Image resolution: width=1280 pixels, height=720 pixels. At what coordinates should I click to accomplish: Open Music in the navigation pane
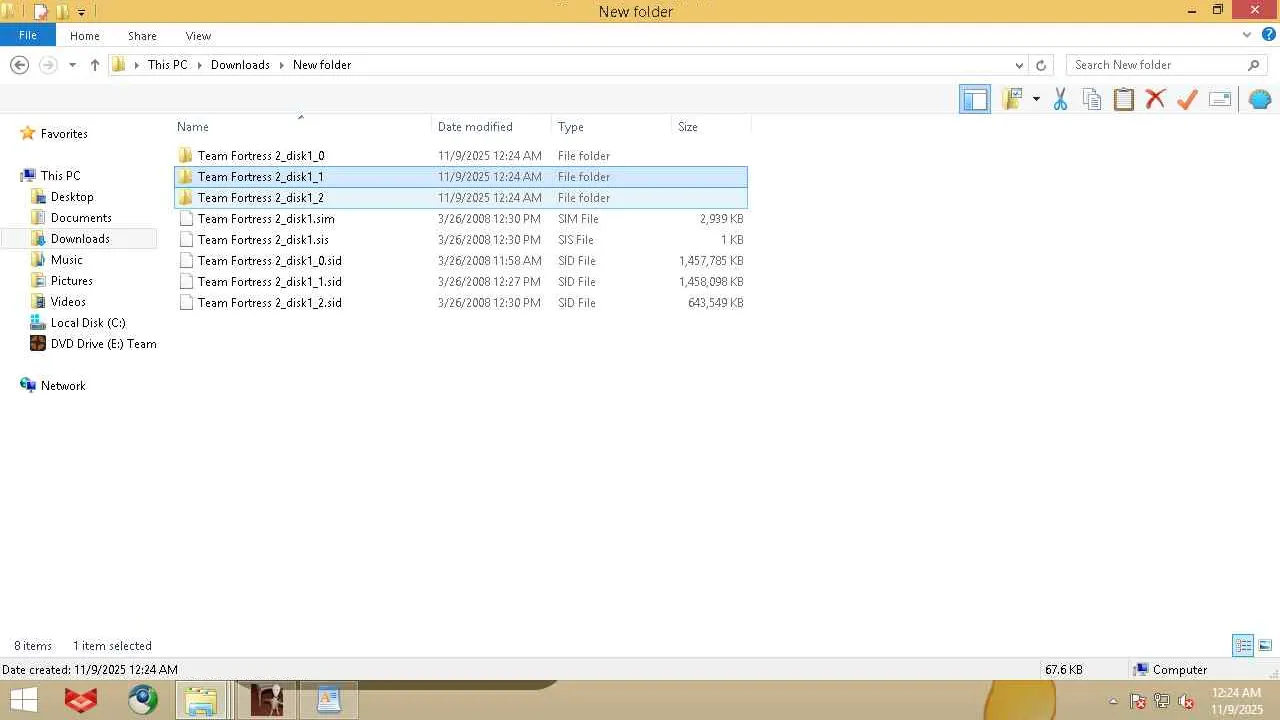67,260
